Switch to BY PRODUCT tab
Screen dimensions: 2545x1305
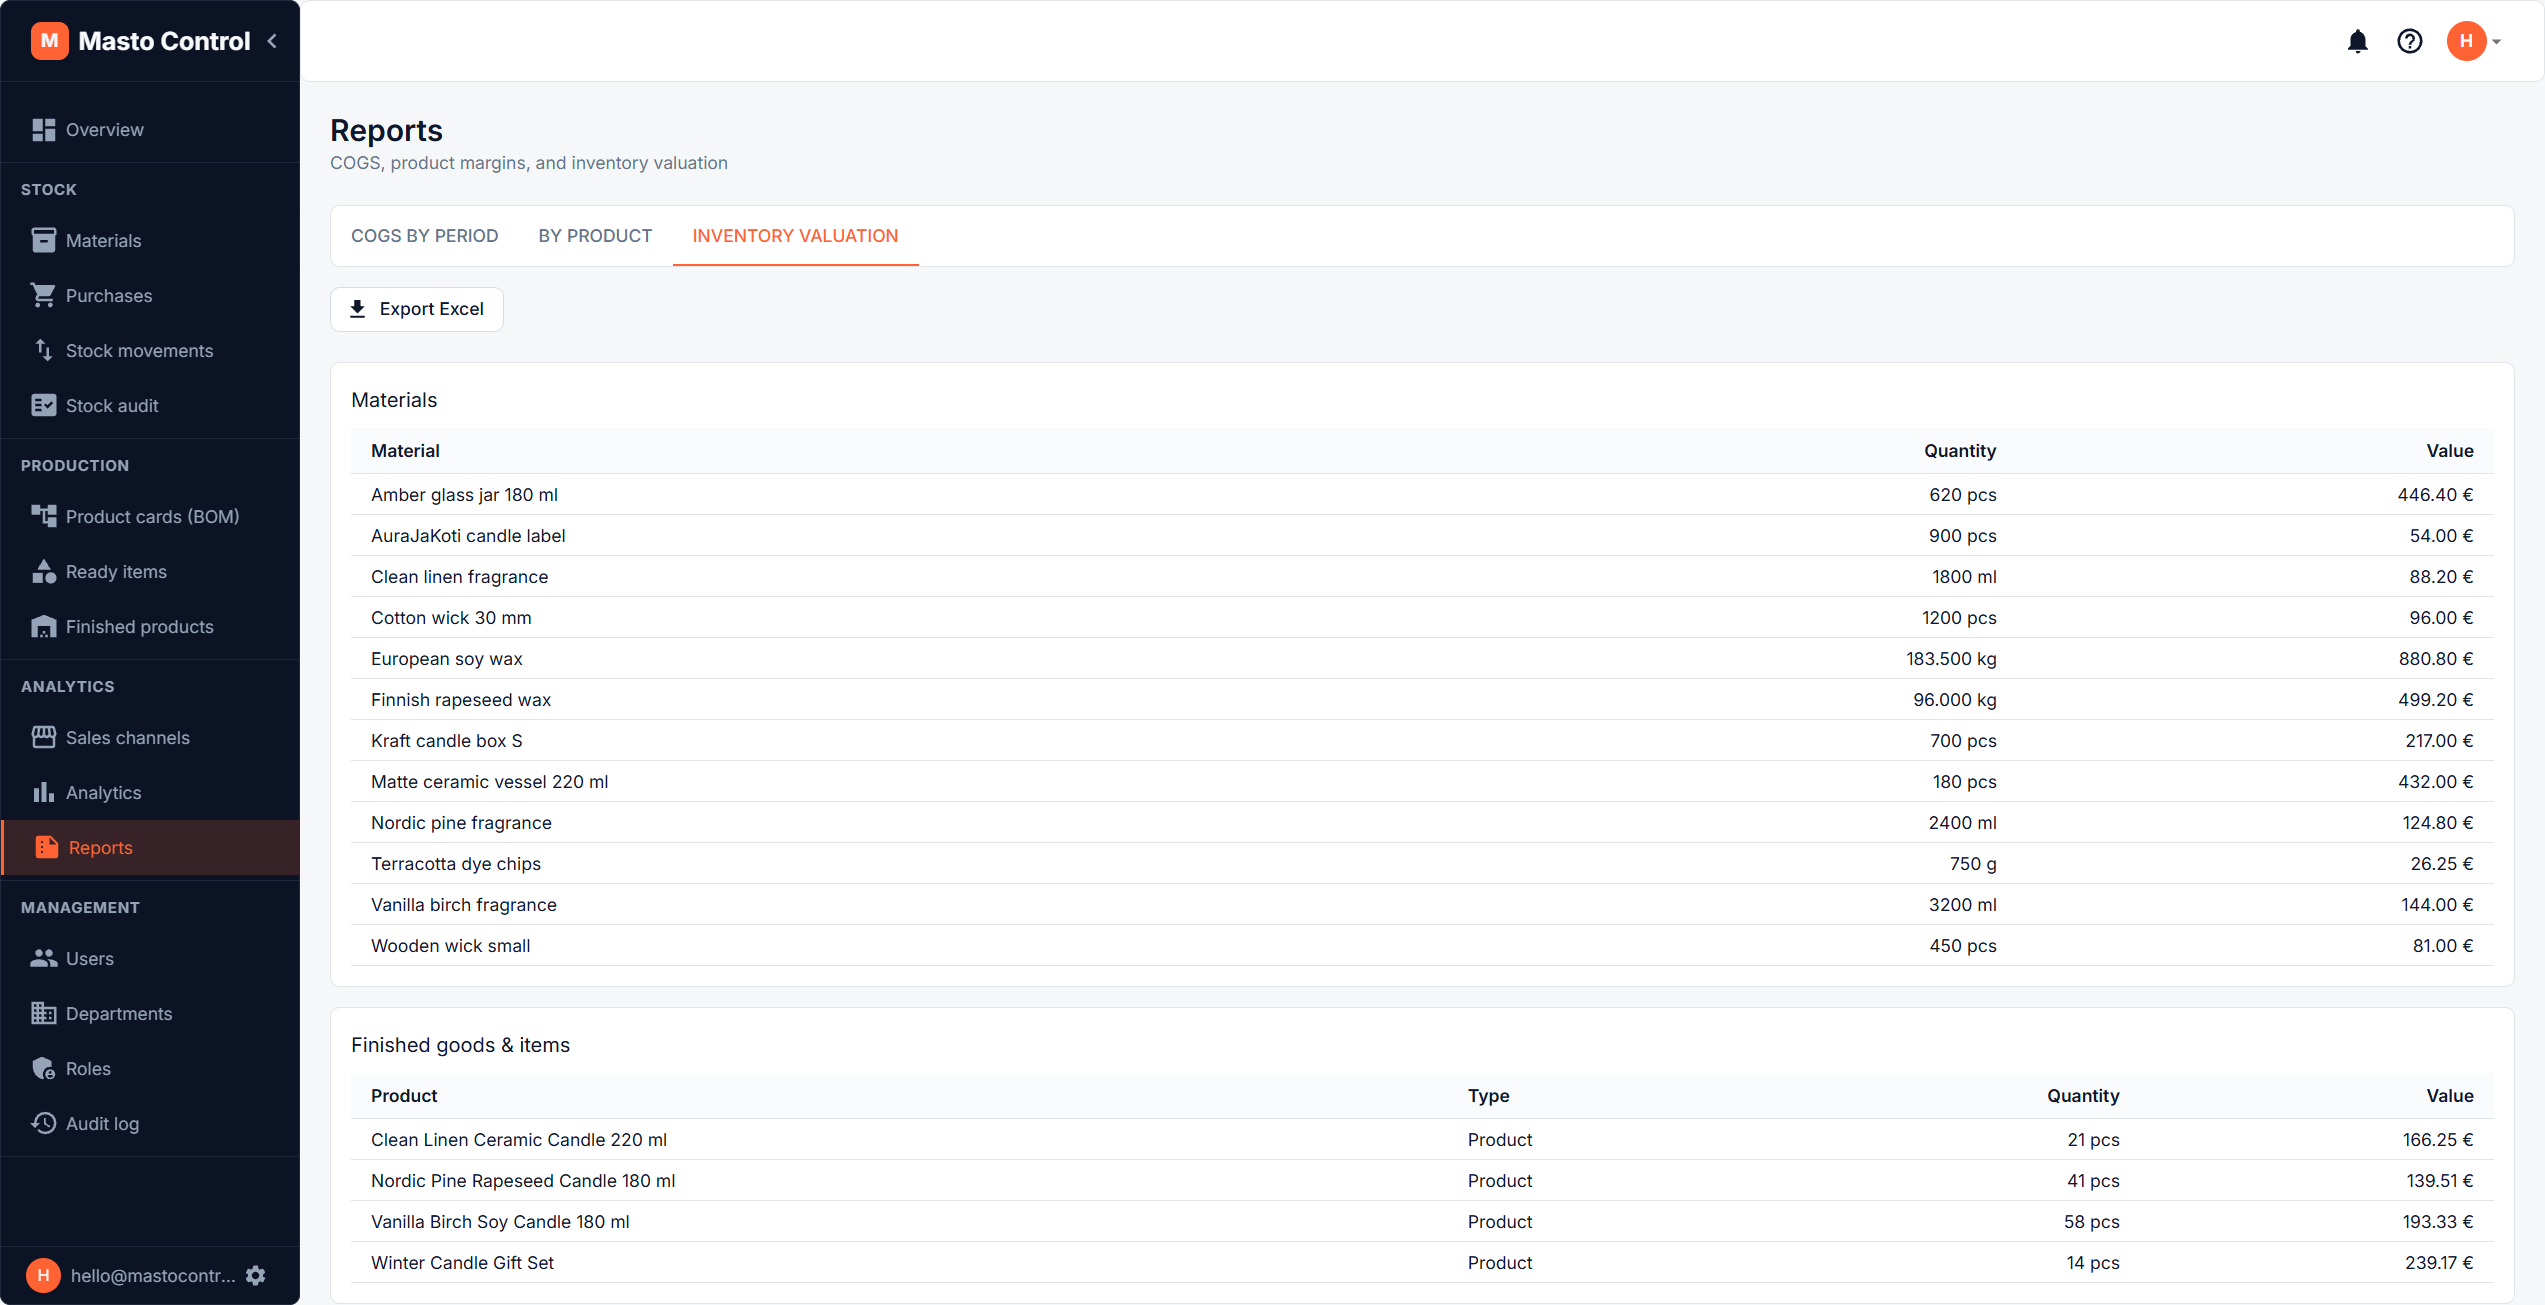point(595,236)
